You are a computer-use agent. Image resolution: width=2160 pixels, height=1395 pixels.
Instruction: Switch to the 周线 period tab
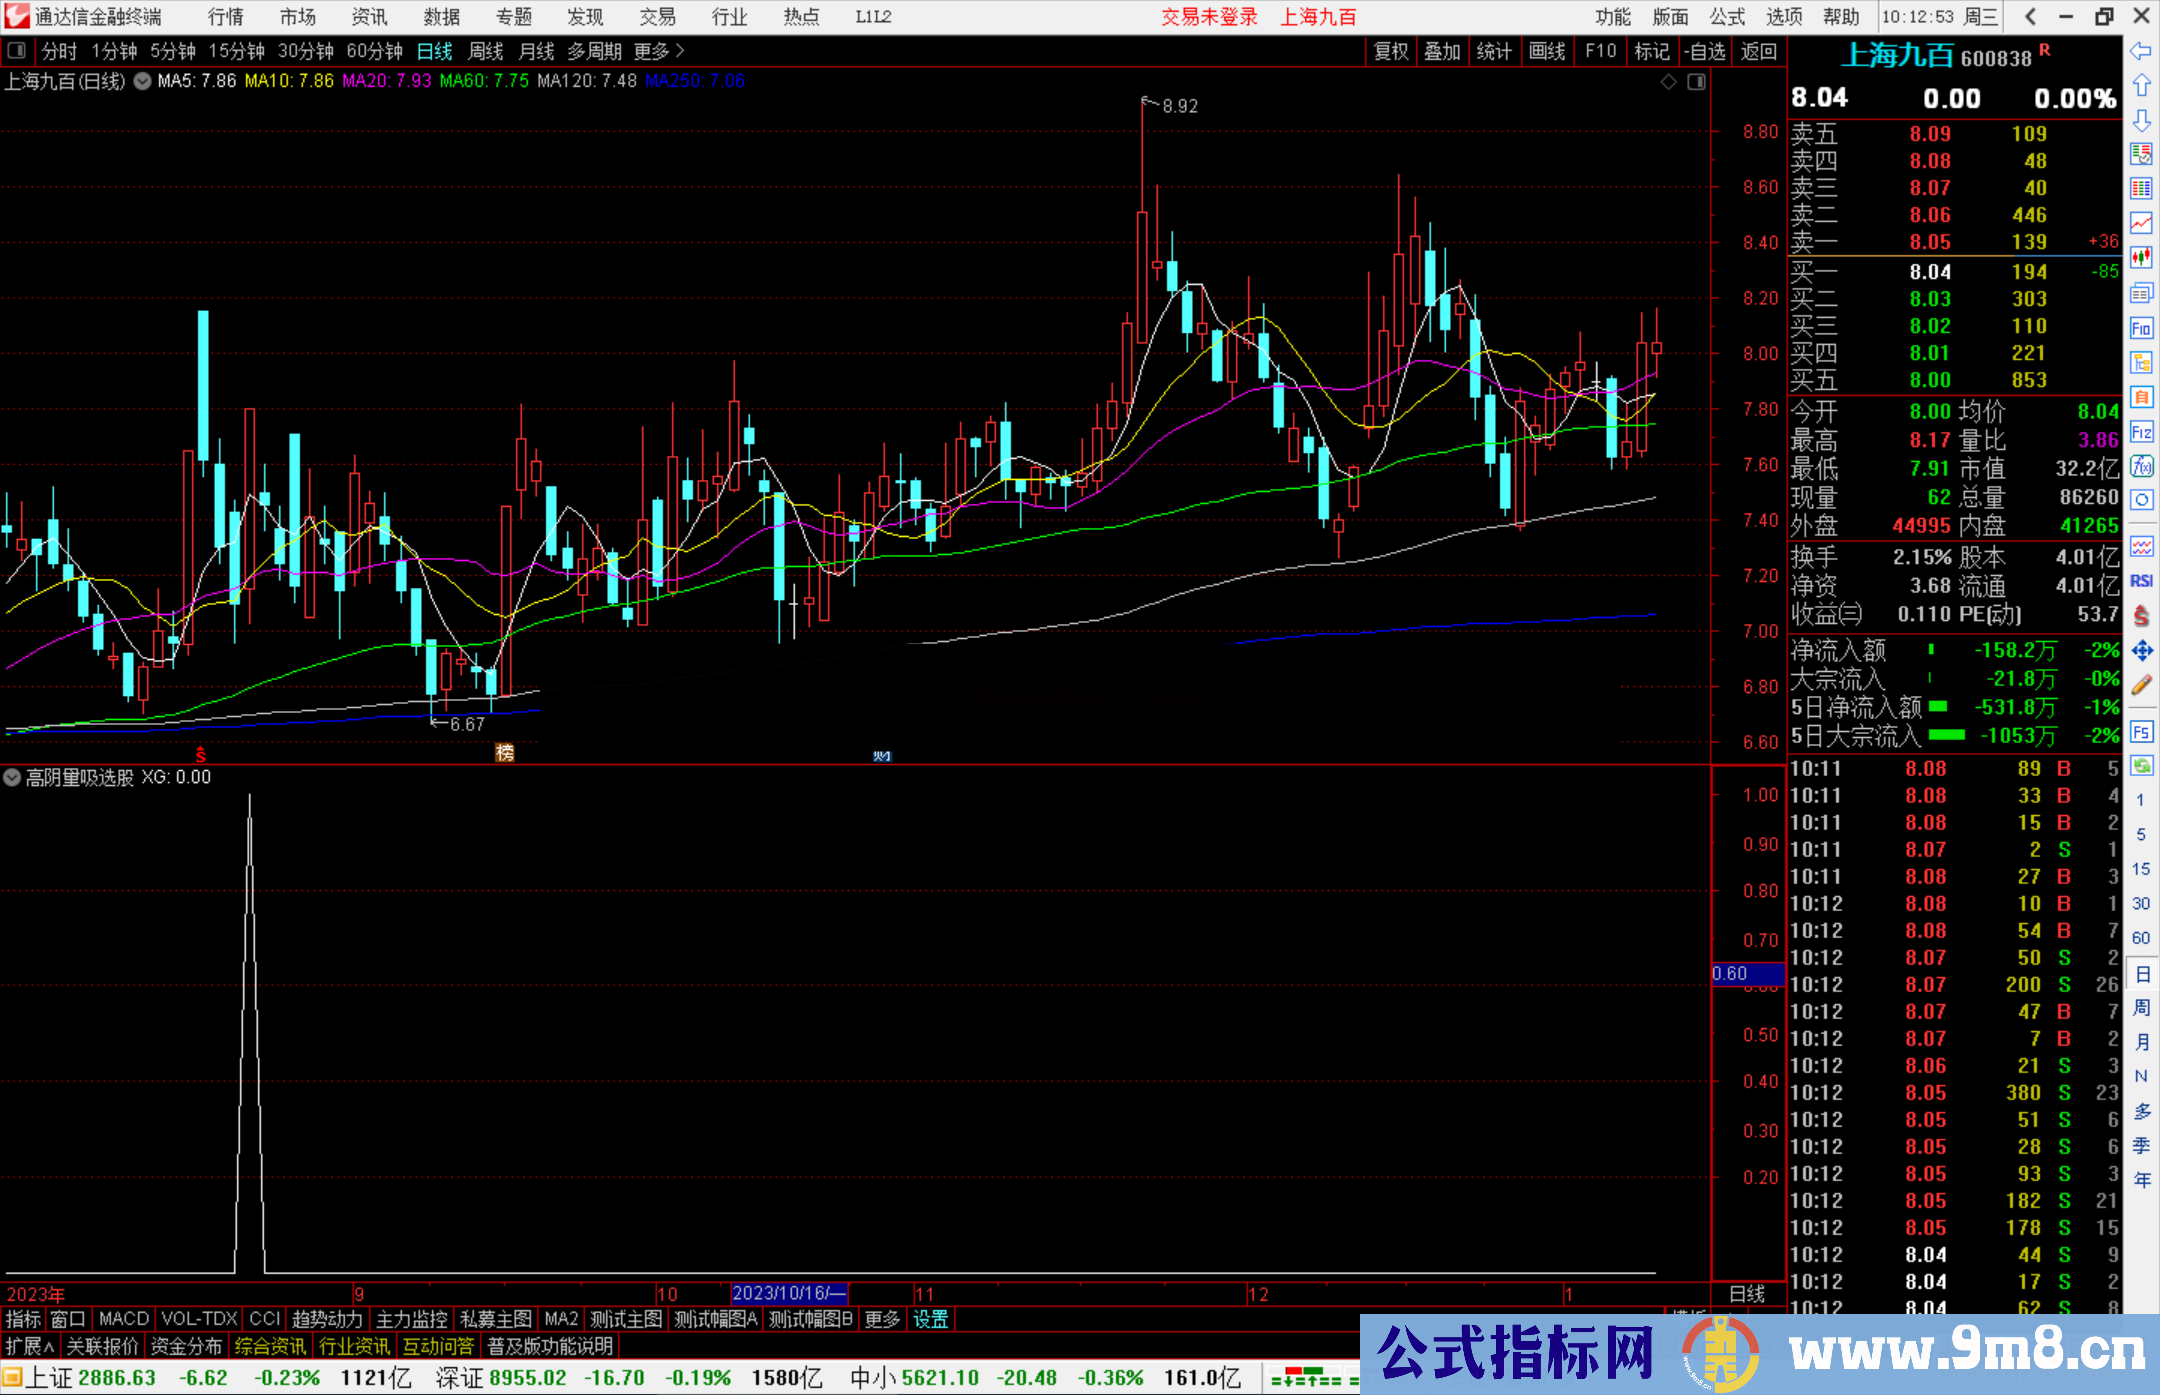486,51
